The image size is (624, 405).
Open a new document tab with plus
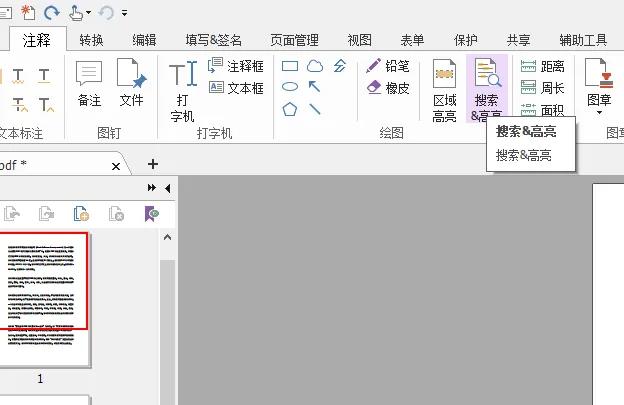click(x=153, y=164)
